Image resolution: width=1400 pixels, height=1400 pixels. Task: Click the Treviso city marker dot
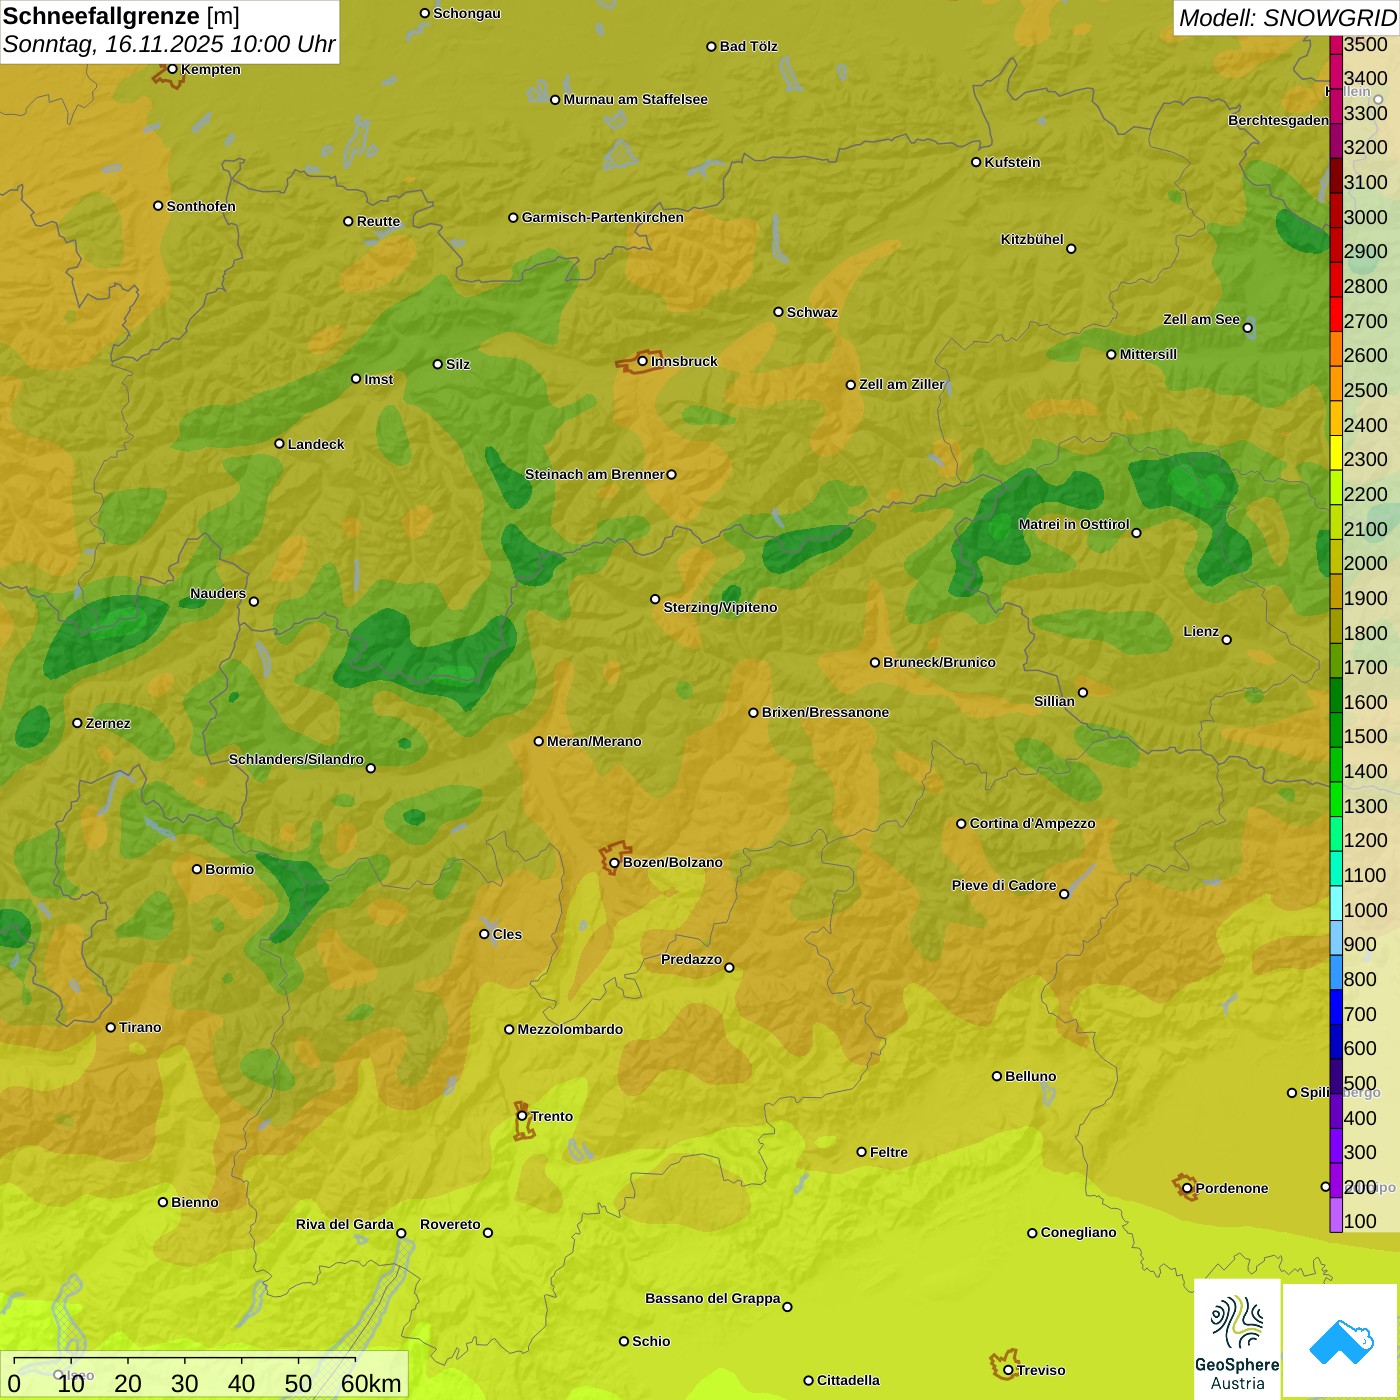point(1008,1370)
